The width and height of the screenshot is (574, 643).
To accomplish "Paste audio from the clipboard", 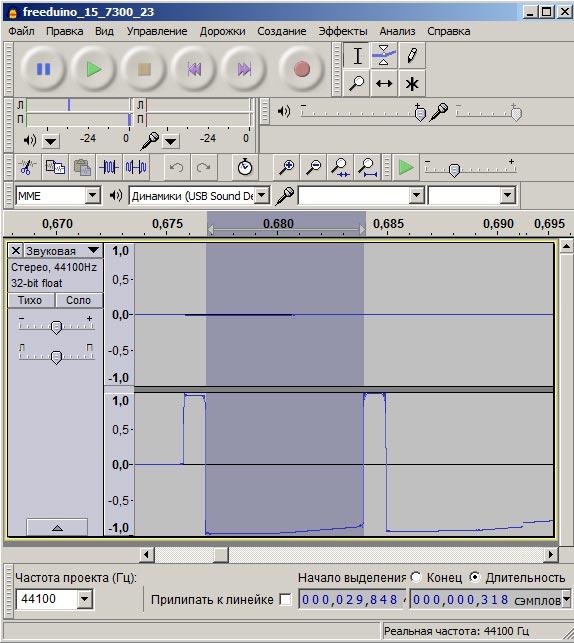I will click(x=82, y=167).
